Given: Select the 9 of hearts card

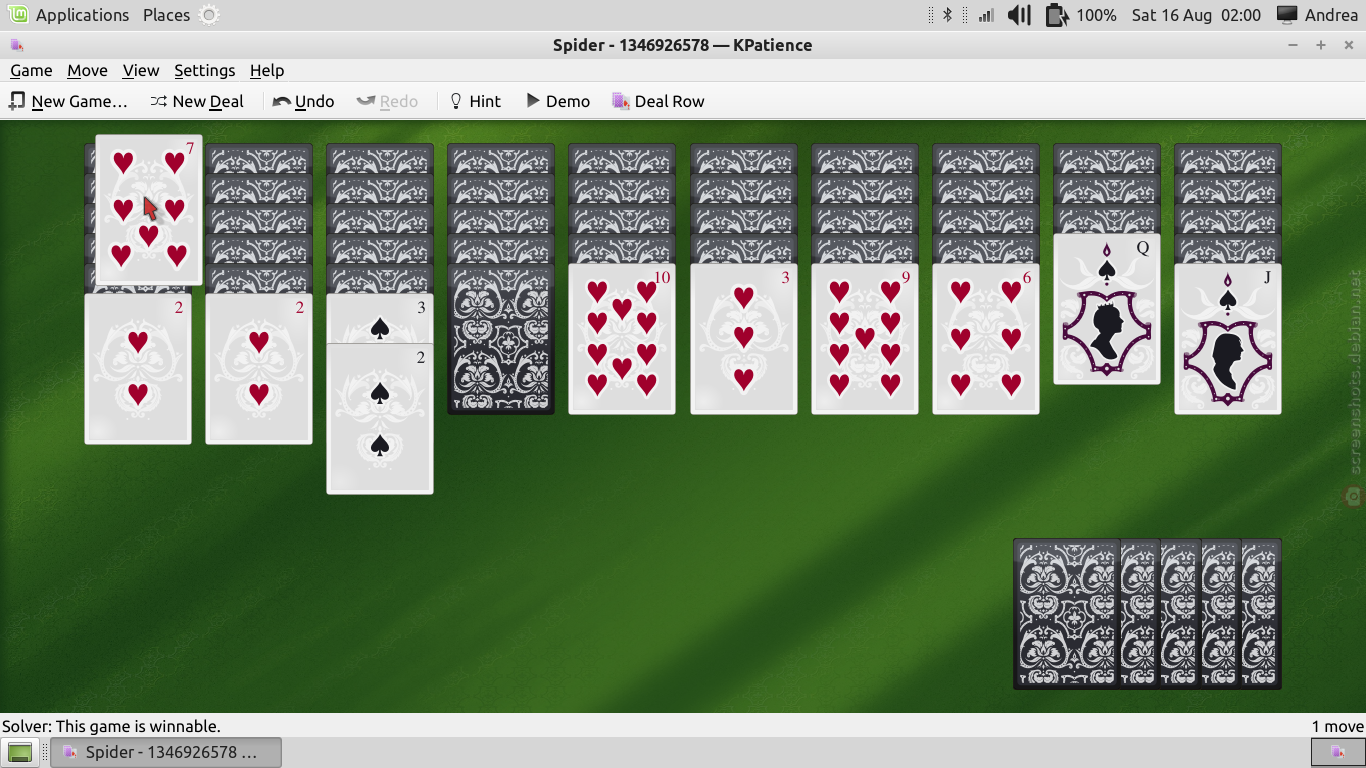Looking at the screenshot, I should click(x=865, y=338).
